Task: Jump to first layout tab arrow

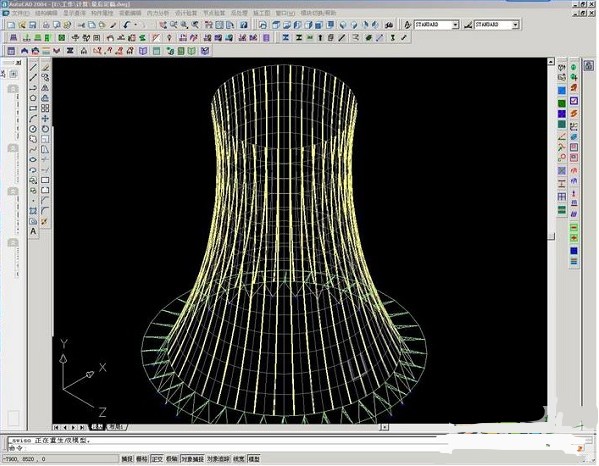Action: tap(57, 427)
